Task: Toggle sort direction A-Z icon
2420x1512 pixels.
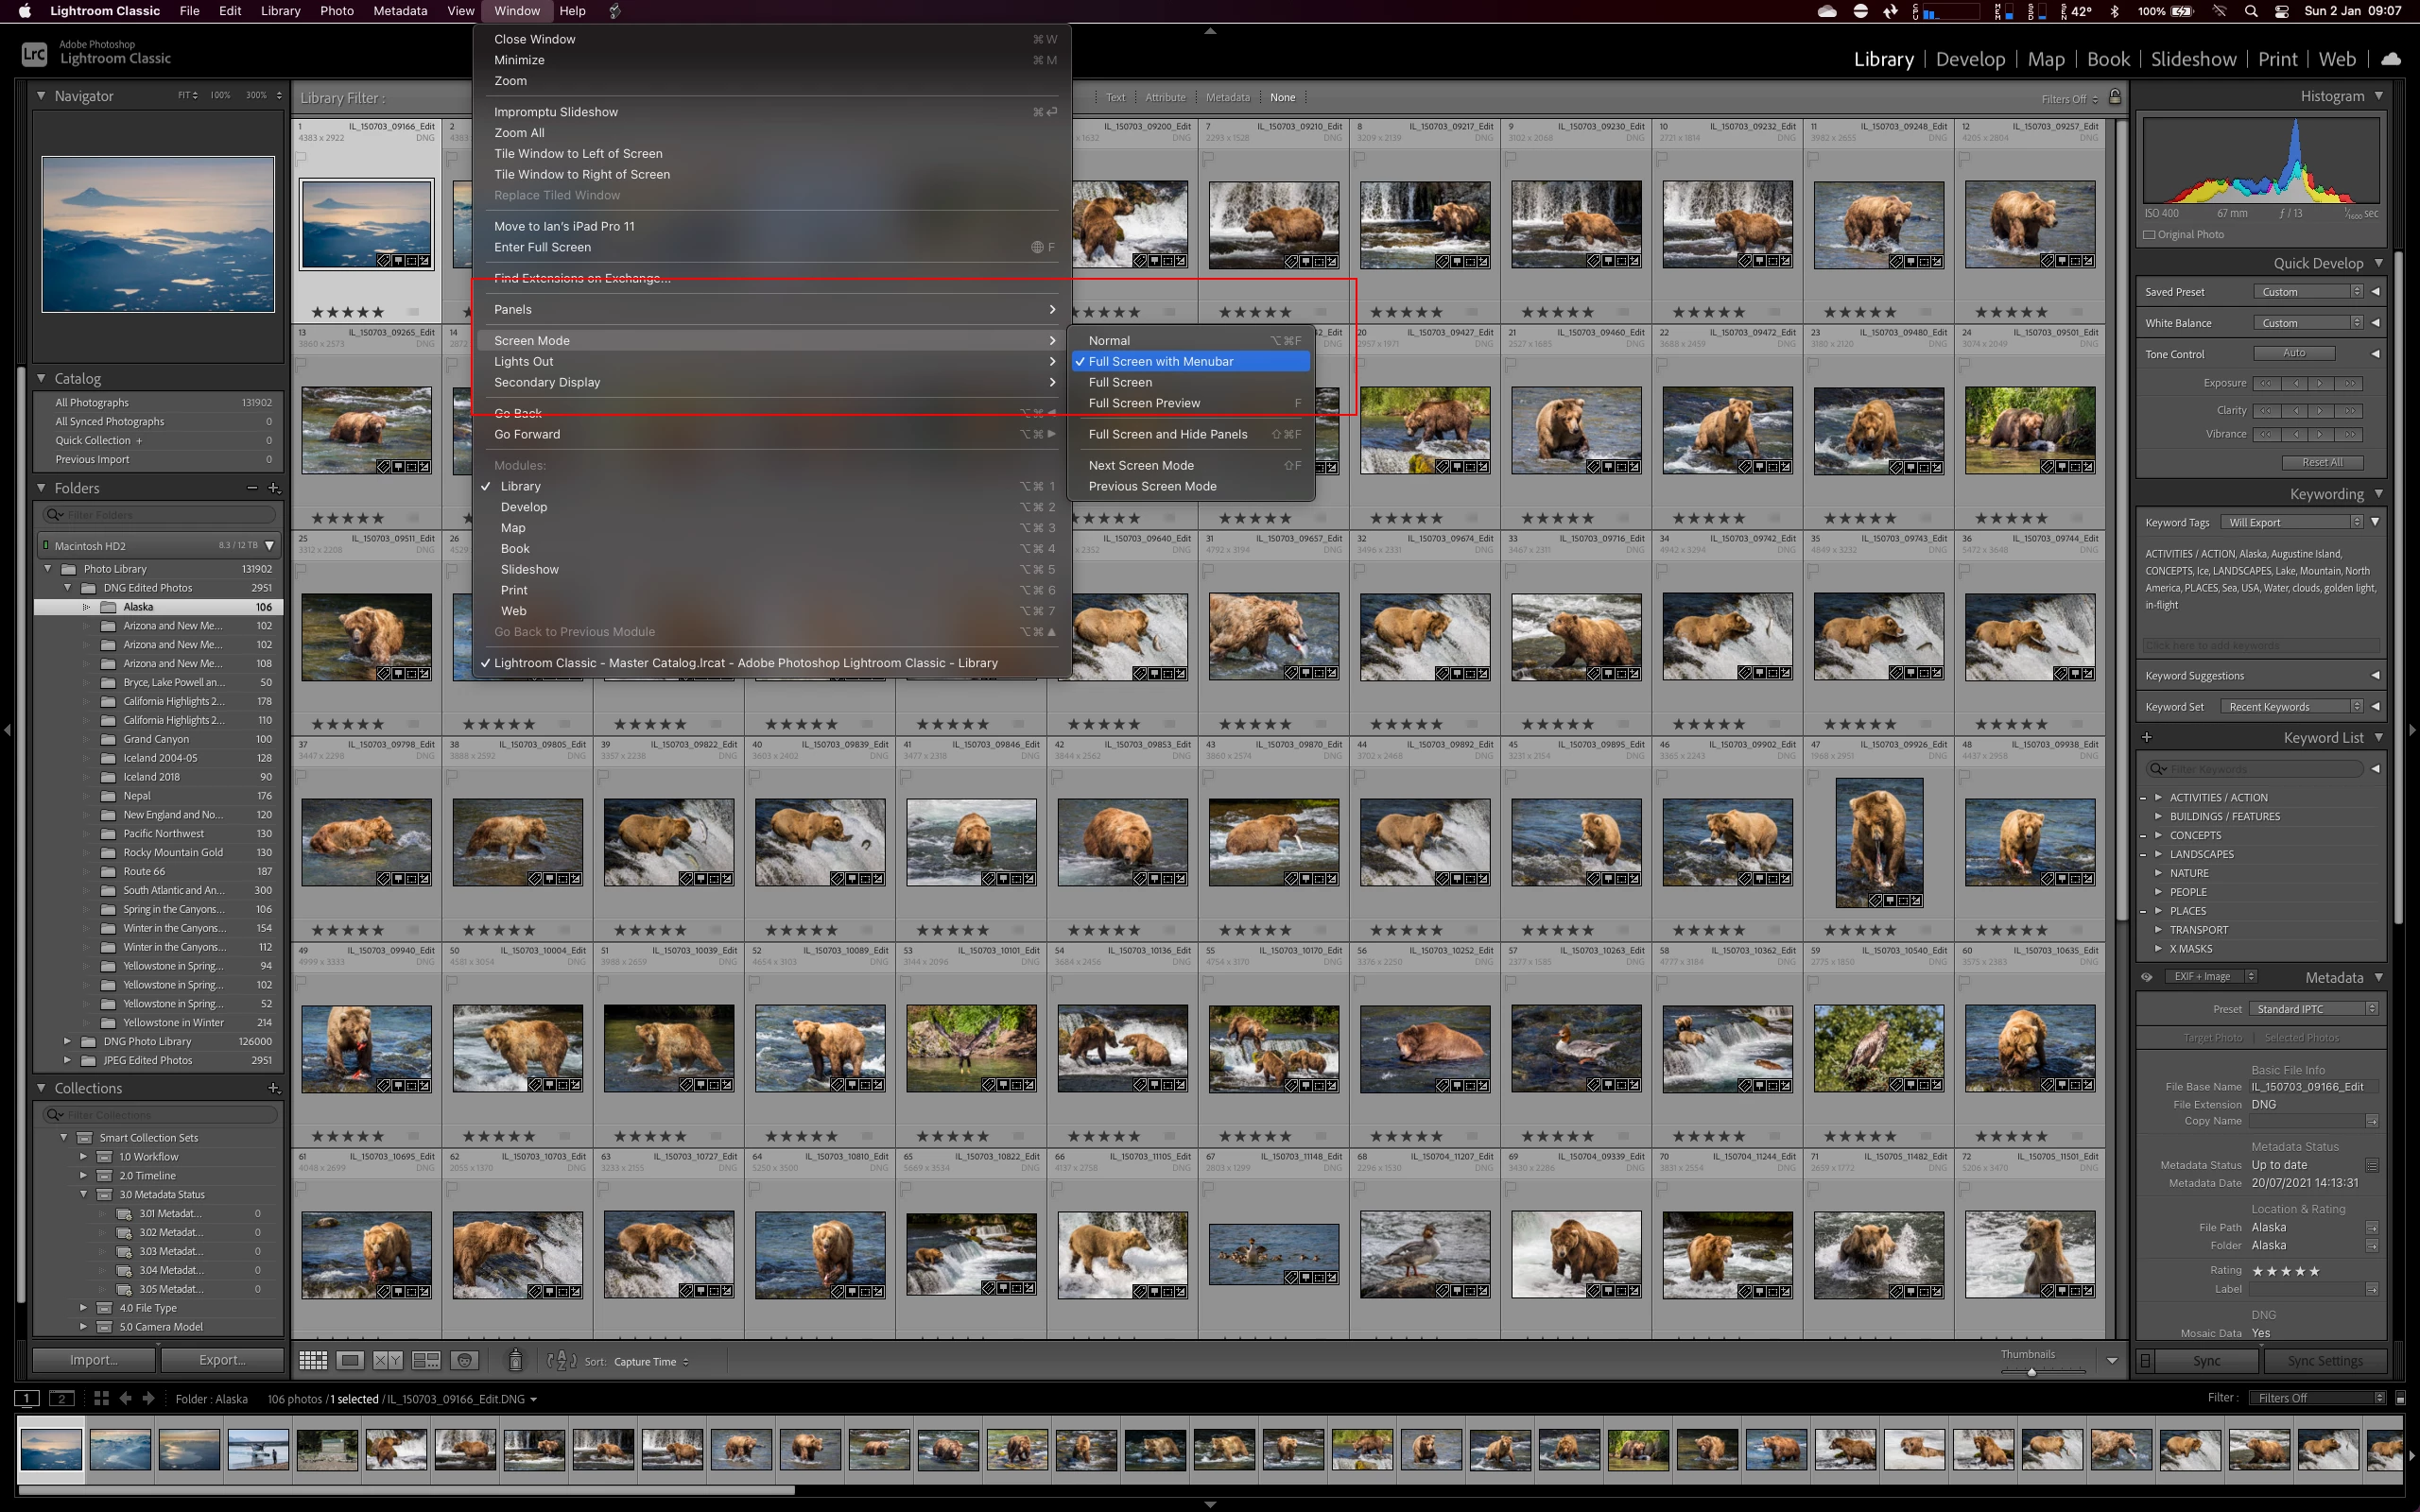Action: [562, 1360]
